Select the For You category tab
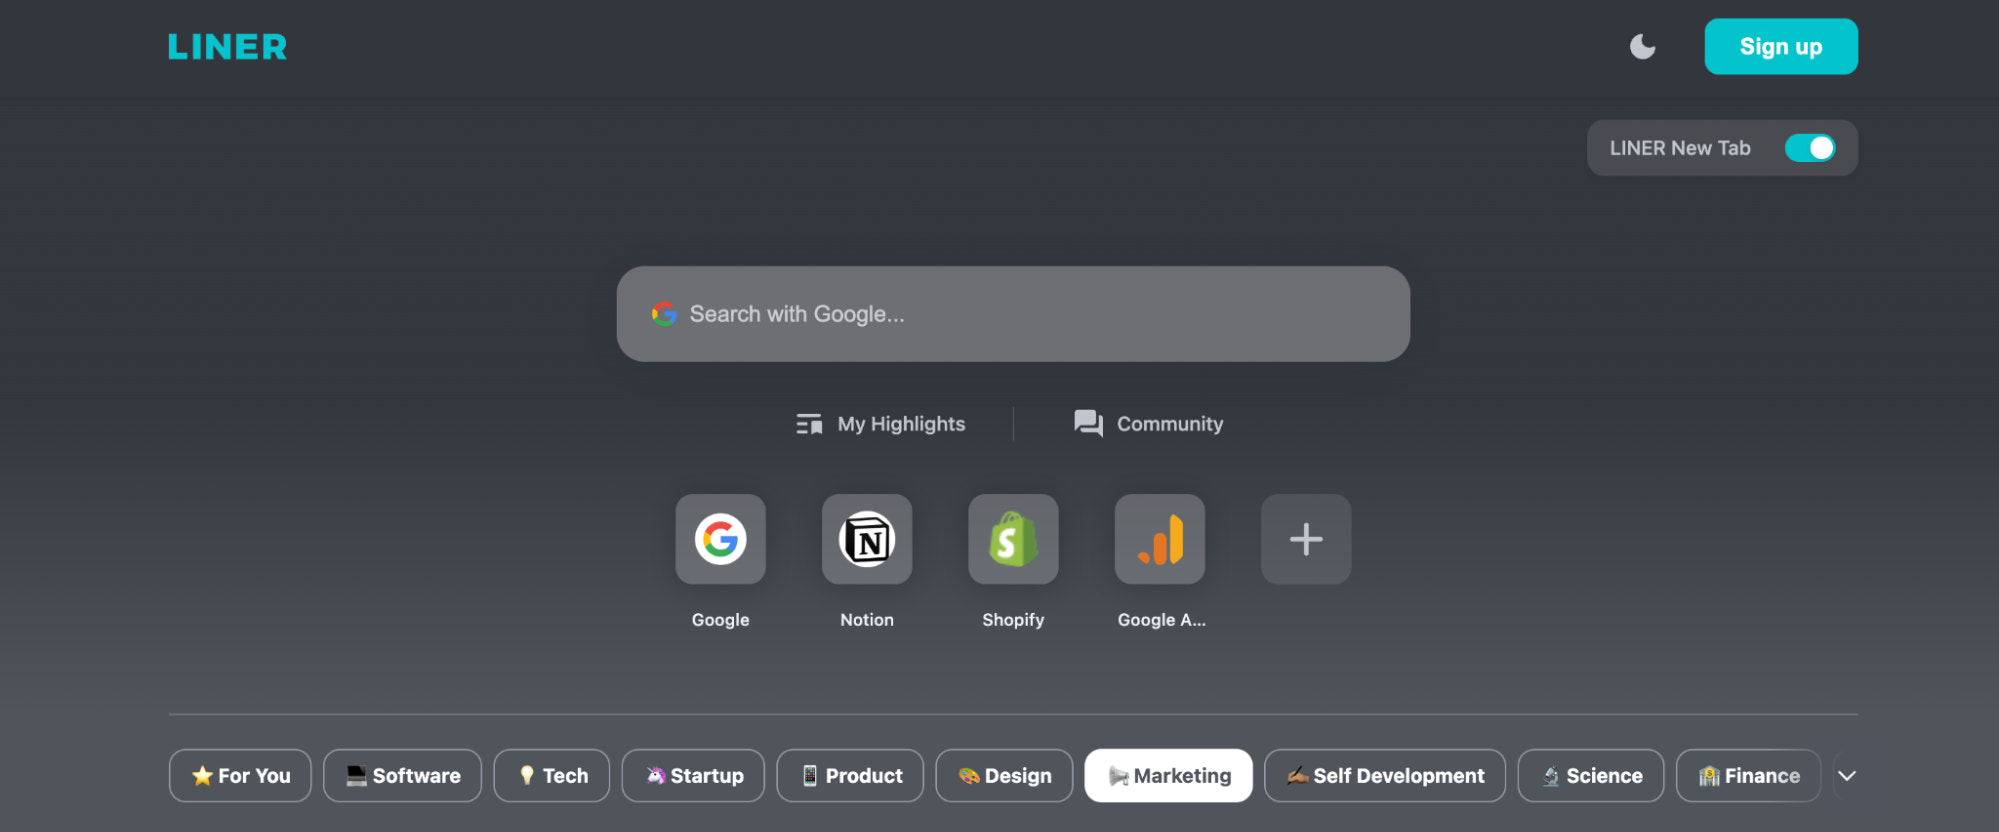The height and width of the screenshot is (832, 1999). click(240, 776)
